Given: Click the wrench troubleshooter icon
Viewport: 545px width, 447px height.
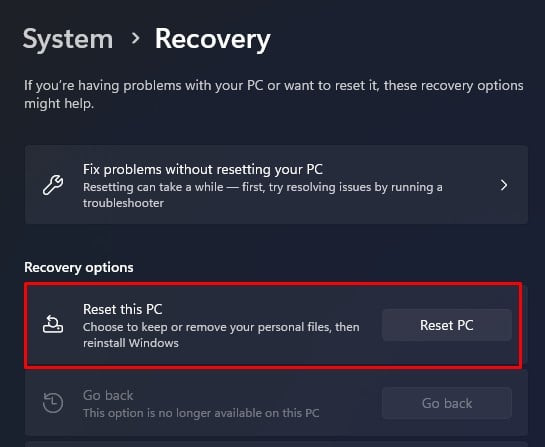Looking at the screenshot, I should click(53, 185).
